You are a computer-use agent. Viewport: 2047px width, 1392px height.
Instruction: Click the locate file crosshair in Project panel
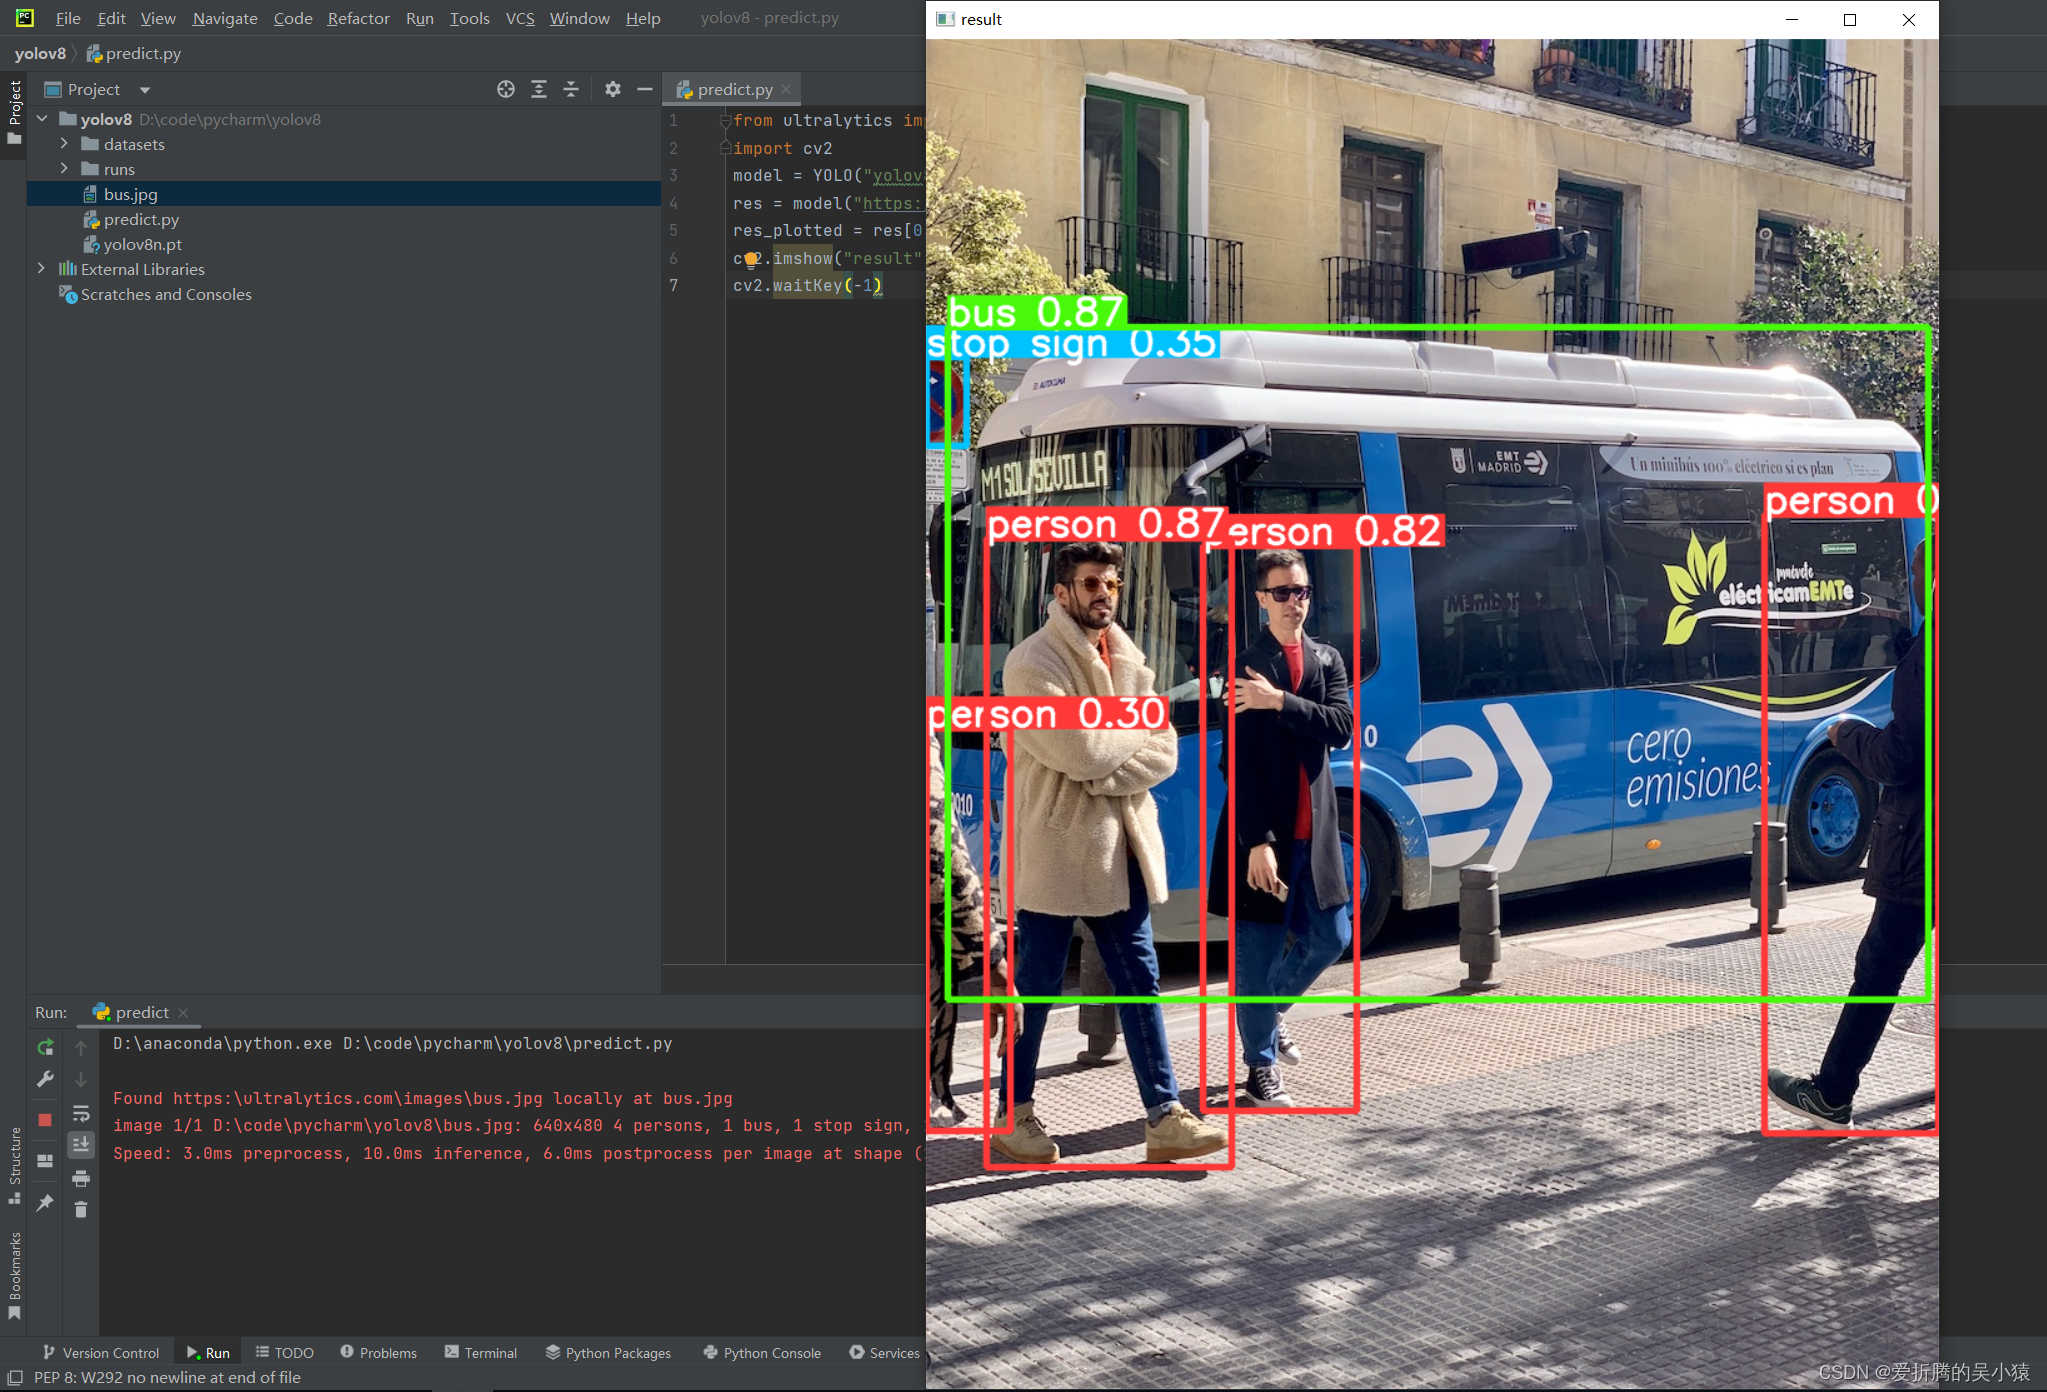(x=506, y=89)
